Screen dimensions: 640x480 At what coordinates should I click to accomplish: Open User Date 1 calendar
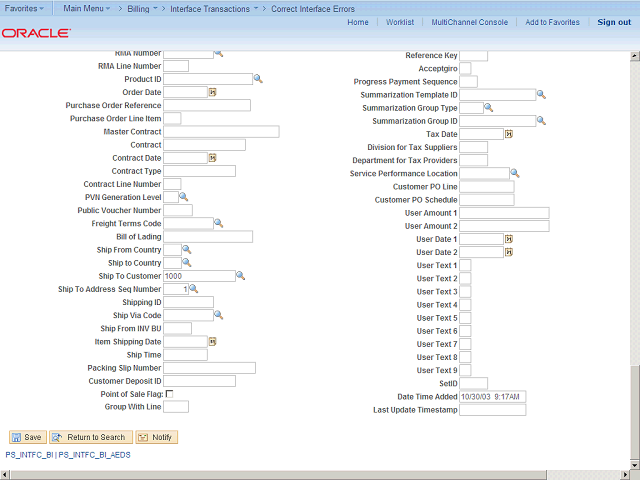(509, 239)
